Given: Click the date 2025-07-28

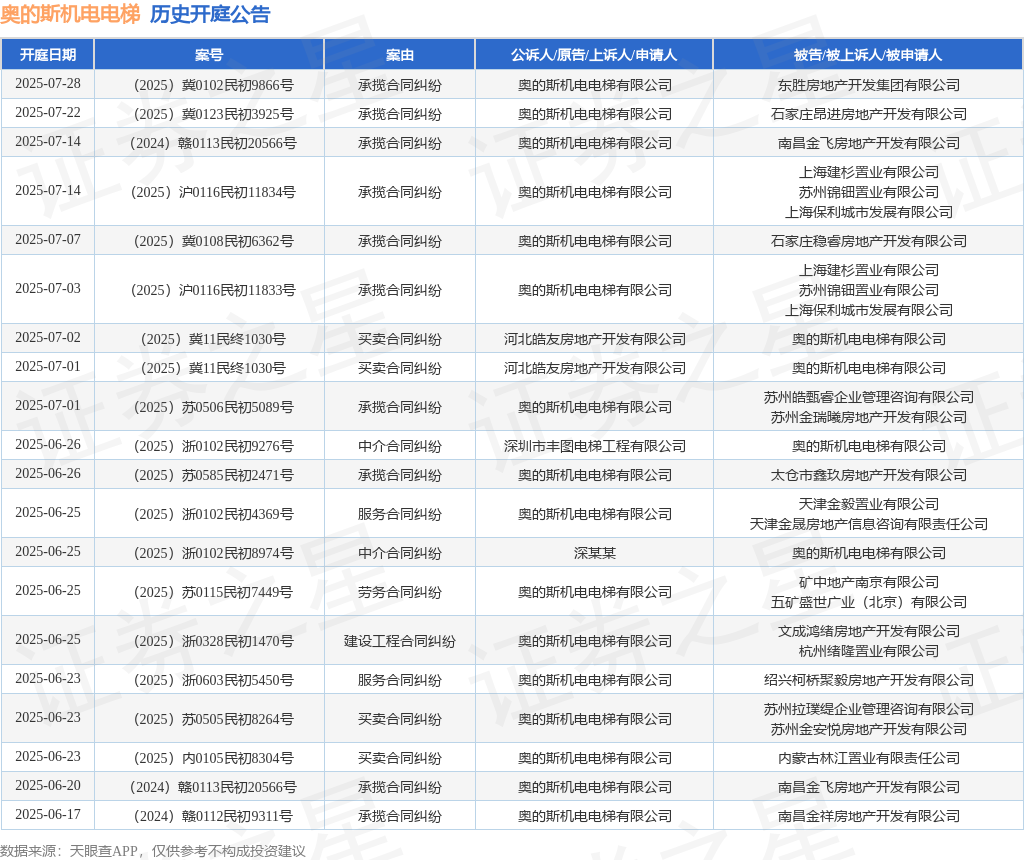Looking at the screenshot, I should [48, 84].
